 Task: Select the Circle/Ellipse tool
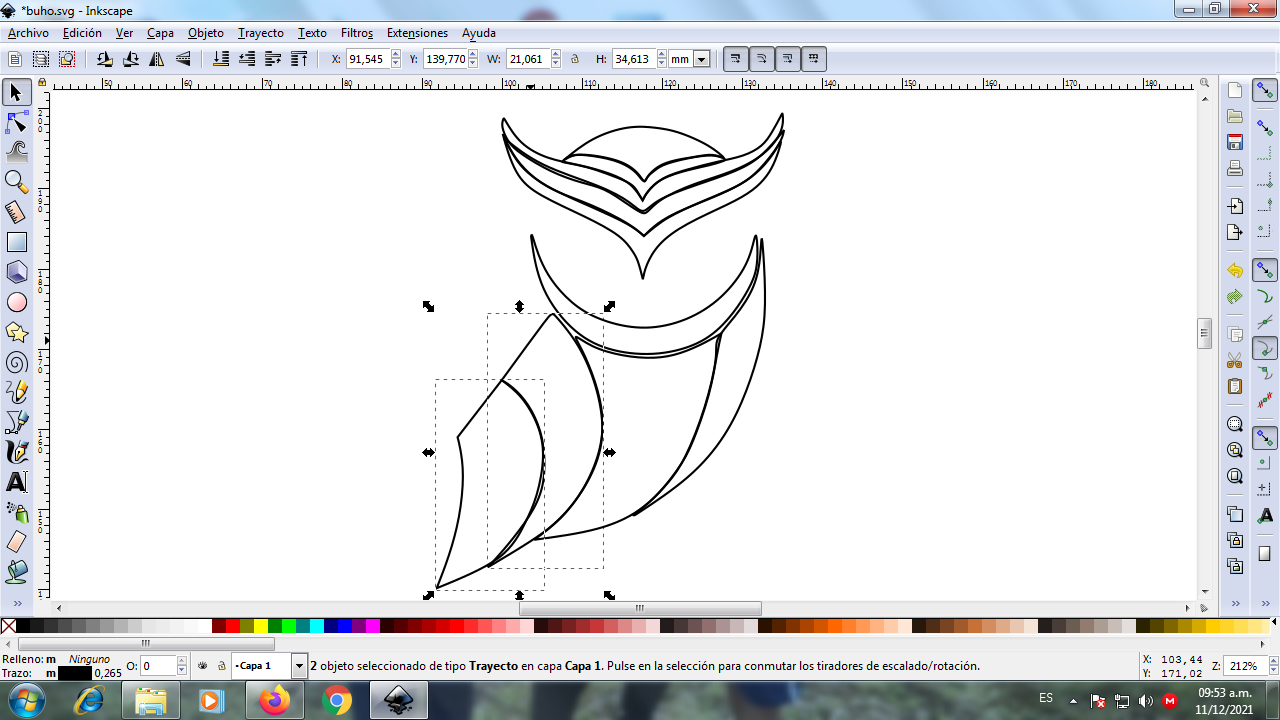pos(16,302)
